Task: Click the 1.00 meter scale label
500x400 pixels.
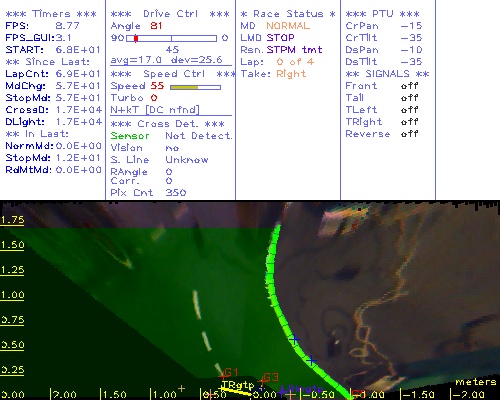Action: (x=12, y=295)
